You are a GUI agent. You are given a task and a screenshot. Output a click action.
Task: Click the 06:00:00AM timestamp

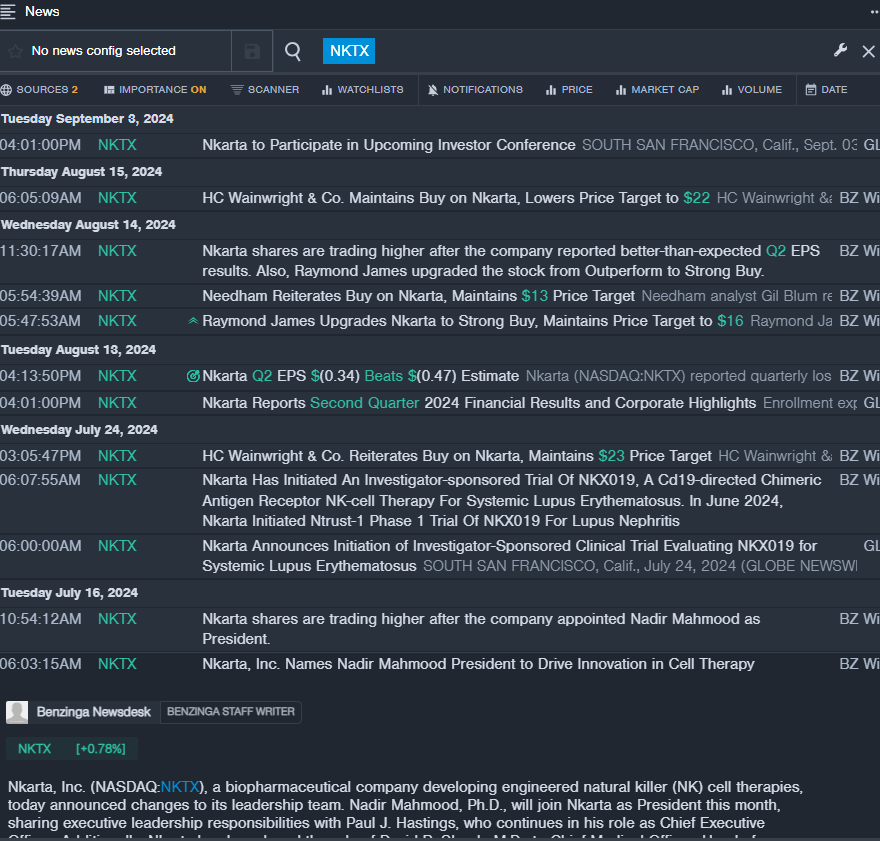click(40, 546)
